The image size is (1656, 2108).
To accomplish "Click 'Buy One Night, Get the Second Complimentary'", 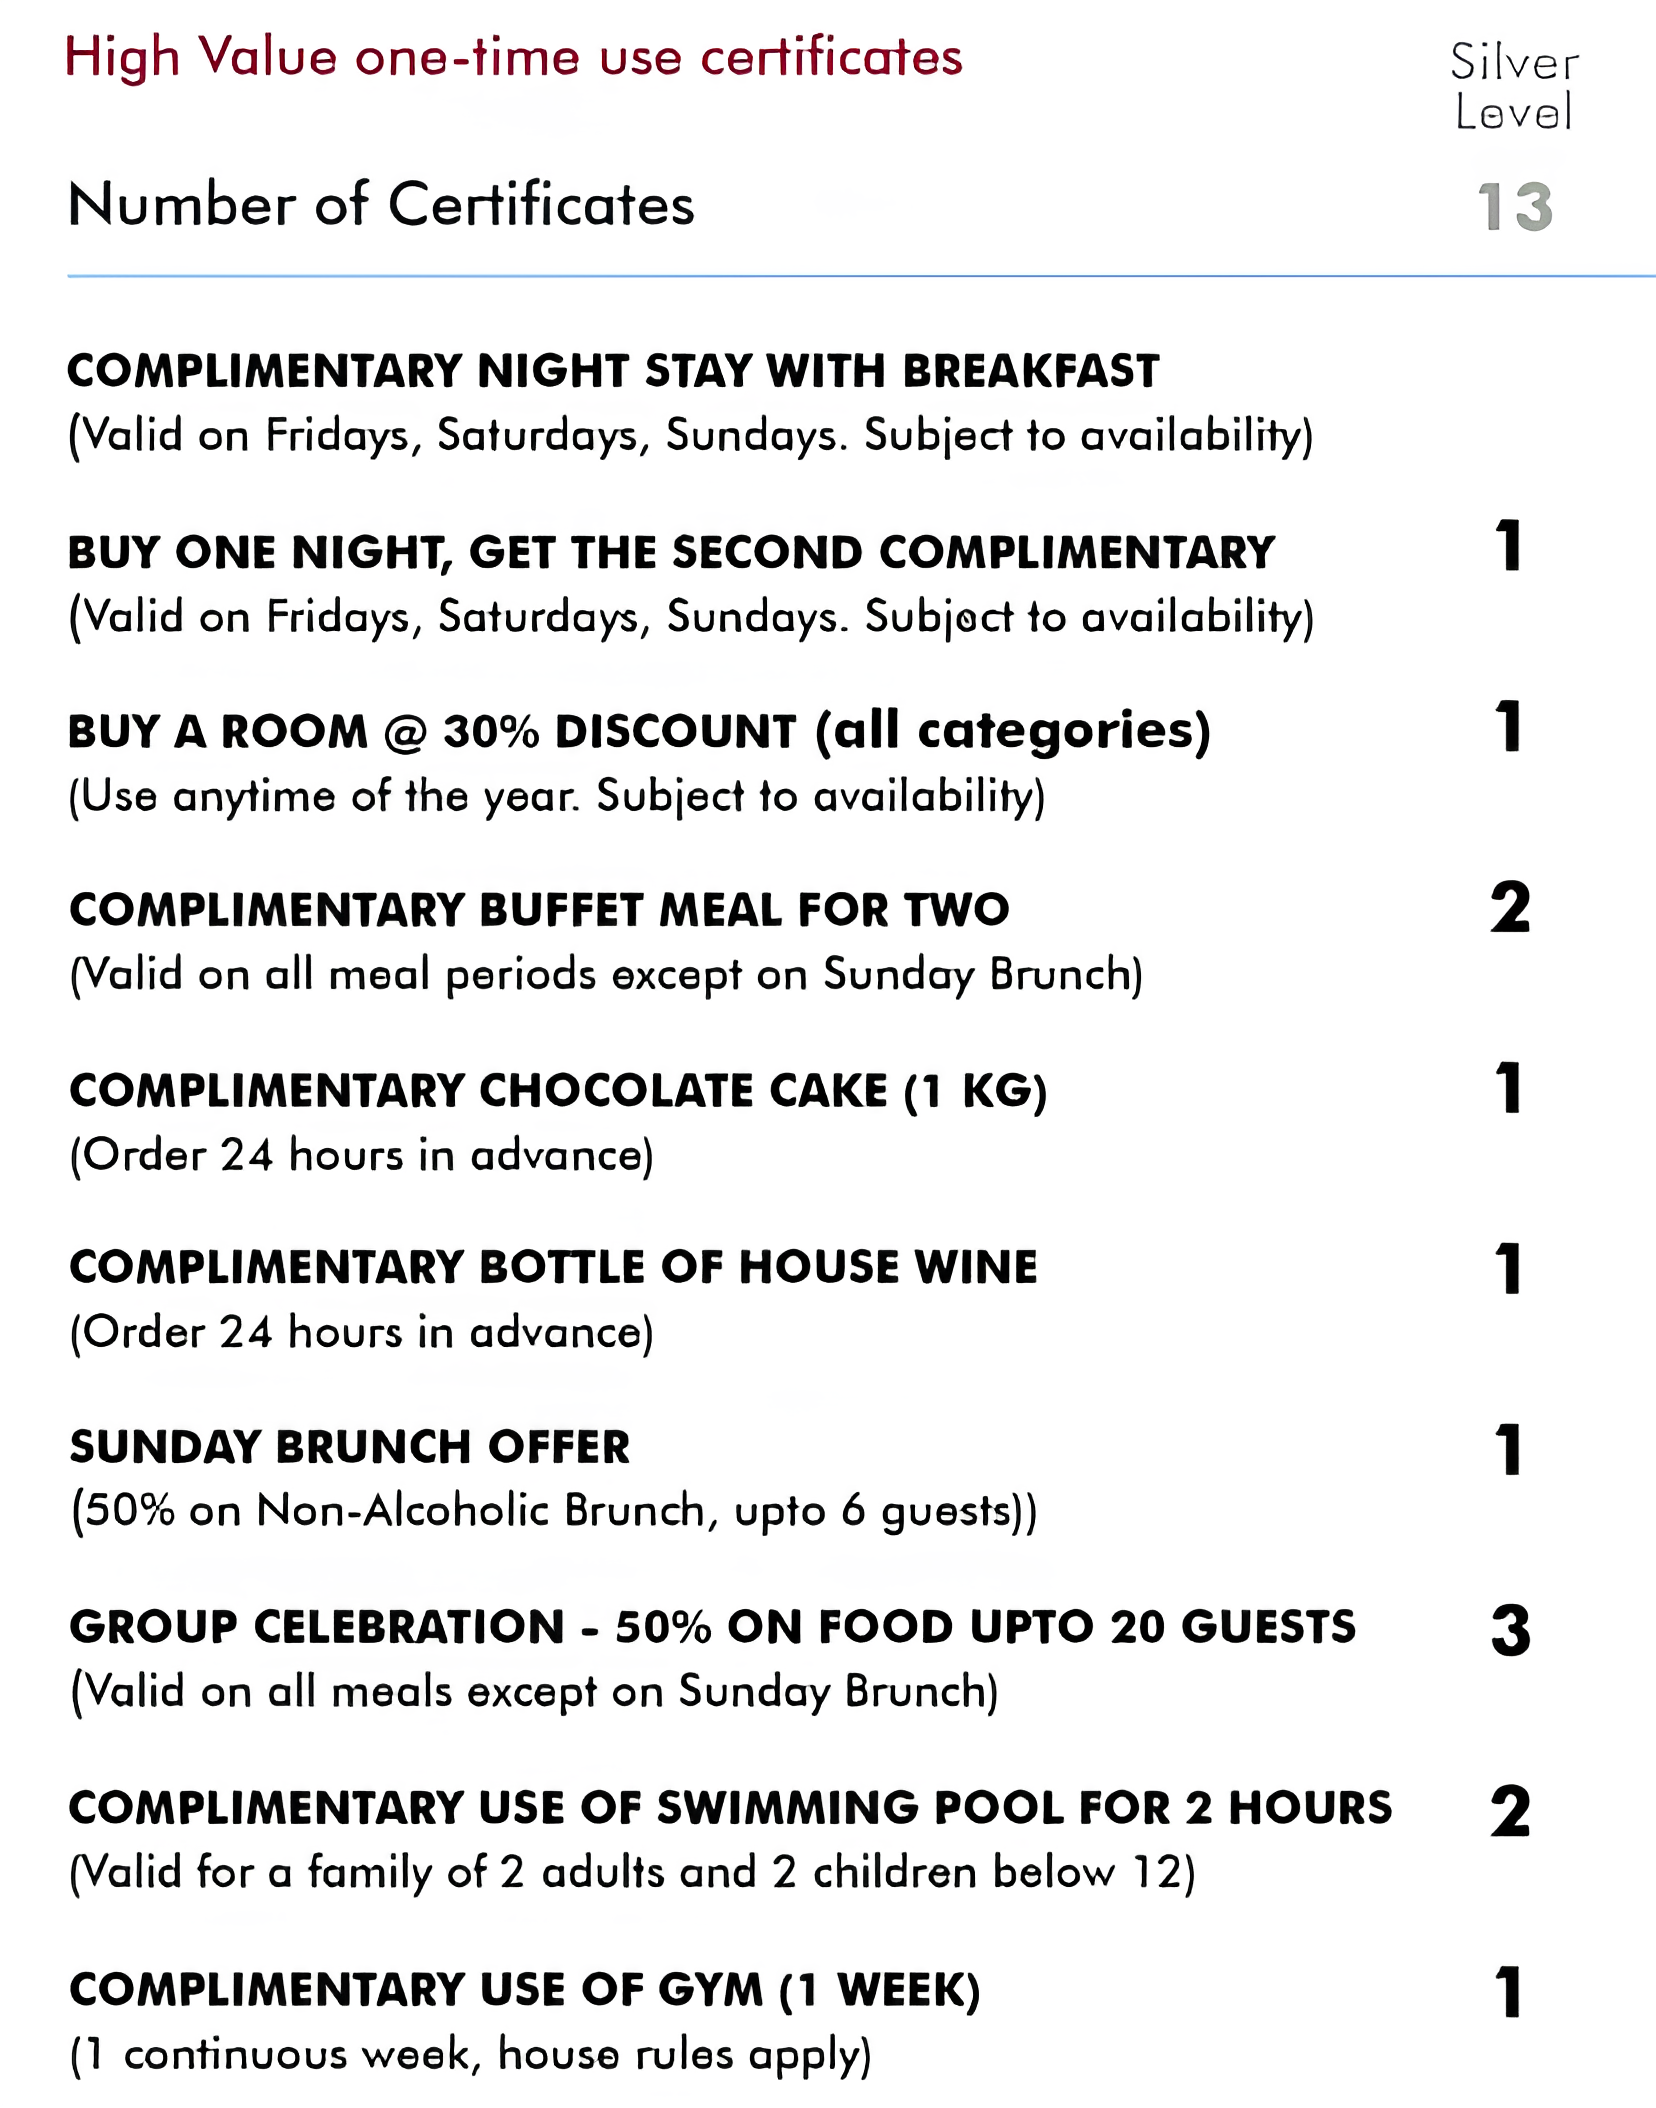I will [x=671, y=552].
